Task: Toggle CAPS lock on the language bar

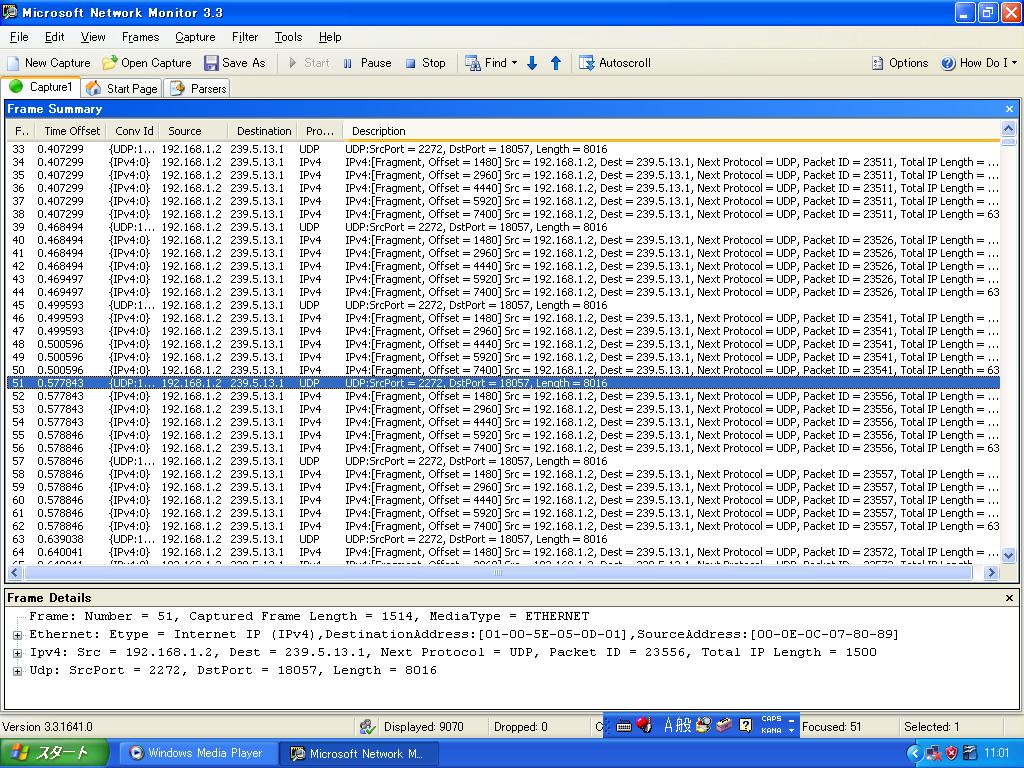Action: [x=771, y=719]
